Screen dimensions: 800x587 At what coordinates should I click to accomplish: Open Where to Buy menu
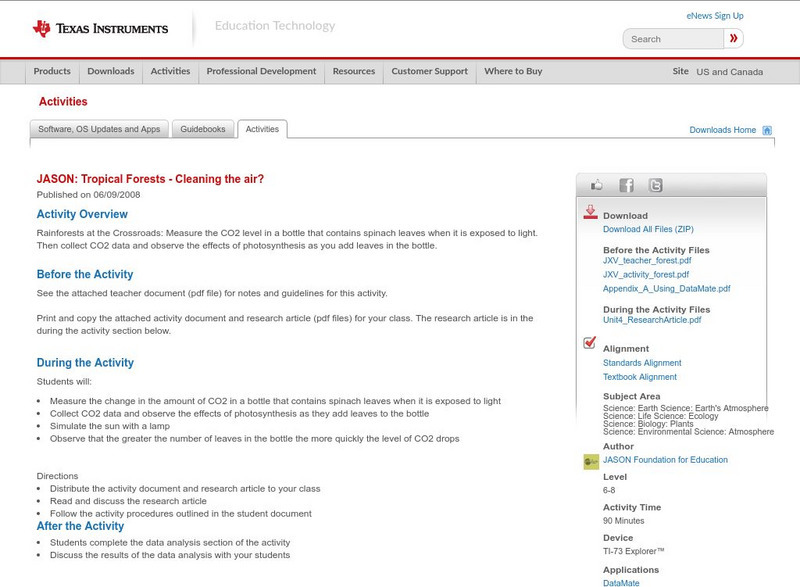pyautogui.click(x=513, y=71)
